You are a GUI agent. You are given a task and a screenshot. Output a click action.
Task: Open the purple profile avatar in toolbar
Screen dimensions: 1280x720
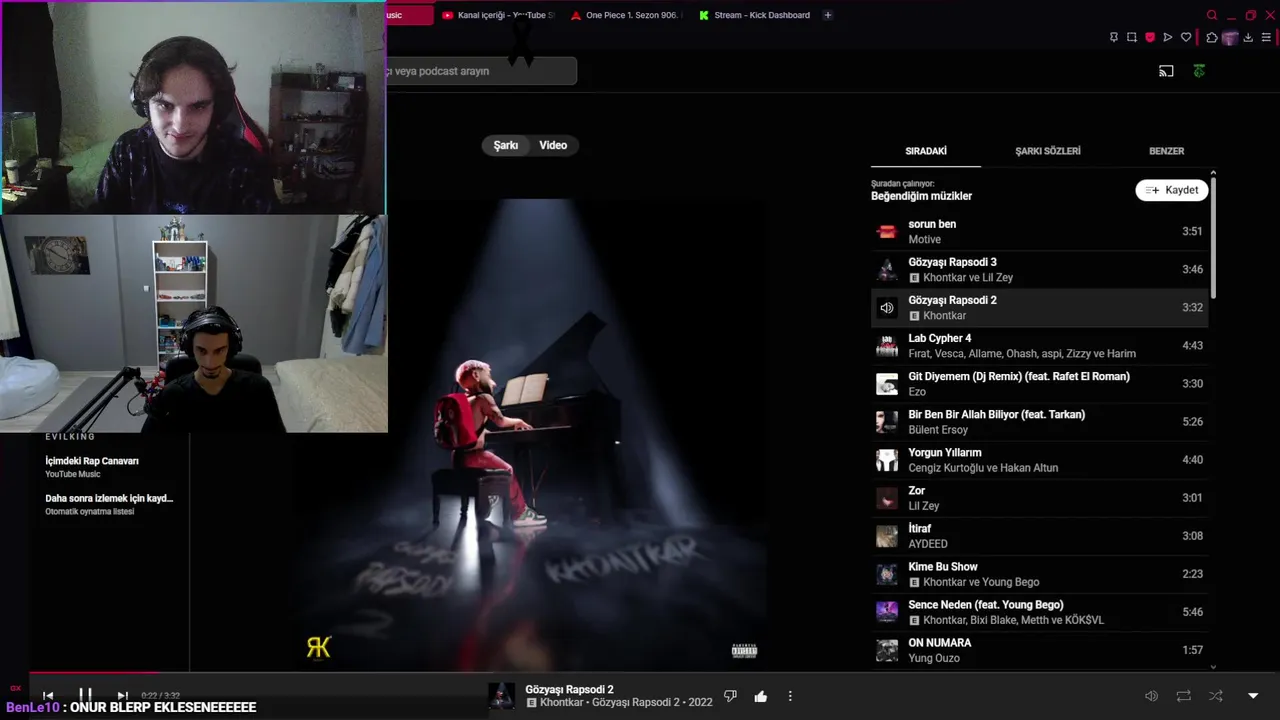tap(1230, 38)
